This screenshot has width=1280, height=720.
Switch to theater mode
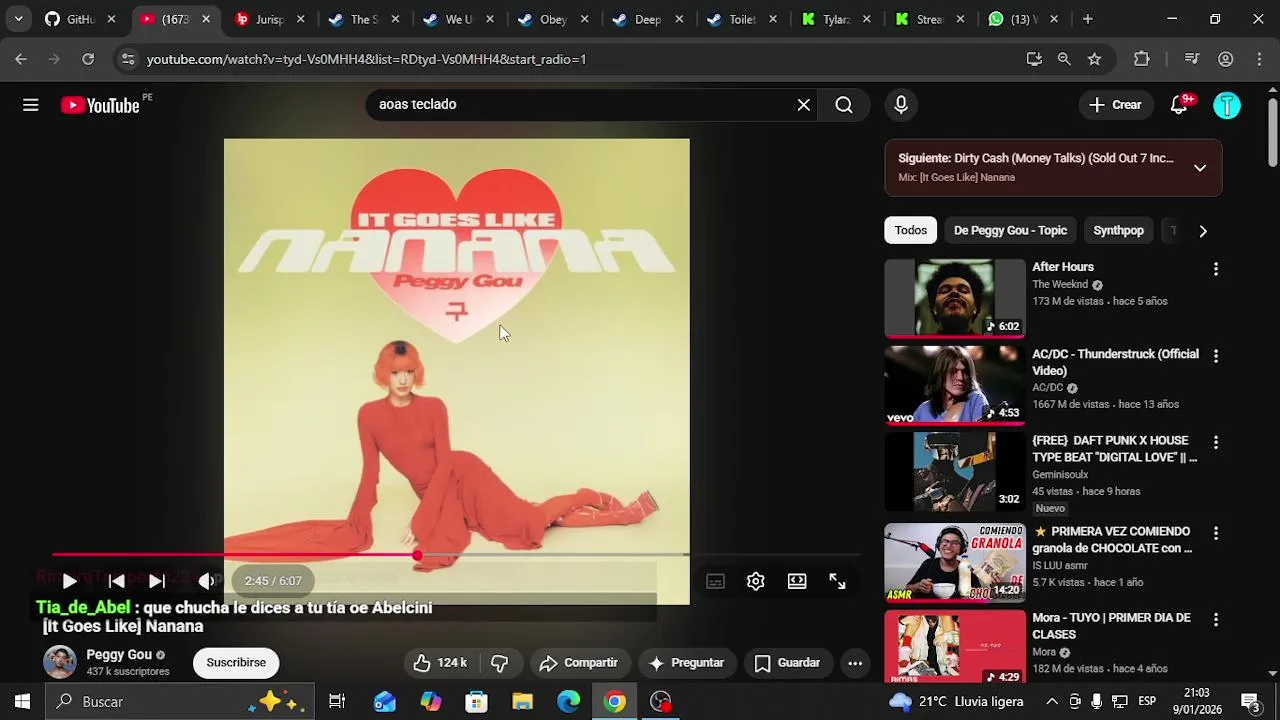pyautogui.click(x=797, y=581)
